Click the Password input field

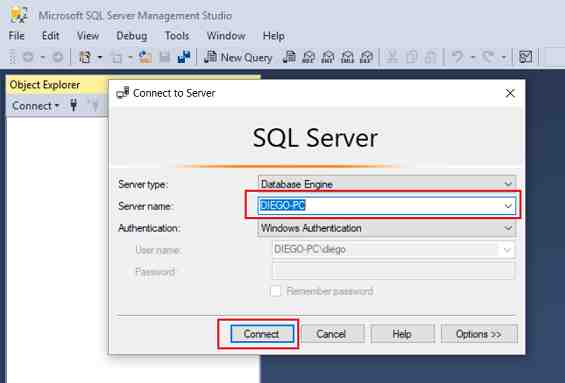pos(393,271)
